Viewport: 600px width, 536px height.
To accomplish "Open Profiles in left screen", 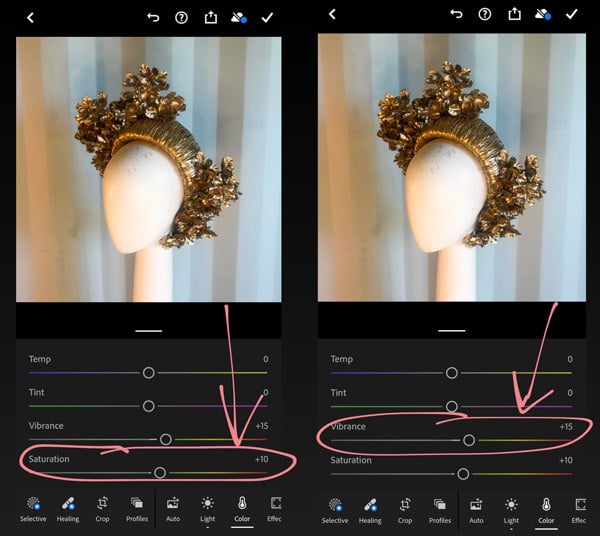I will (137, 510).
